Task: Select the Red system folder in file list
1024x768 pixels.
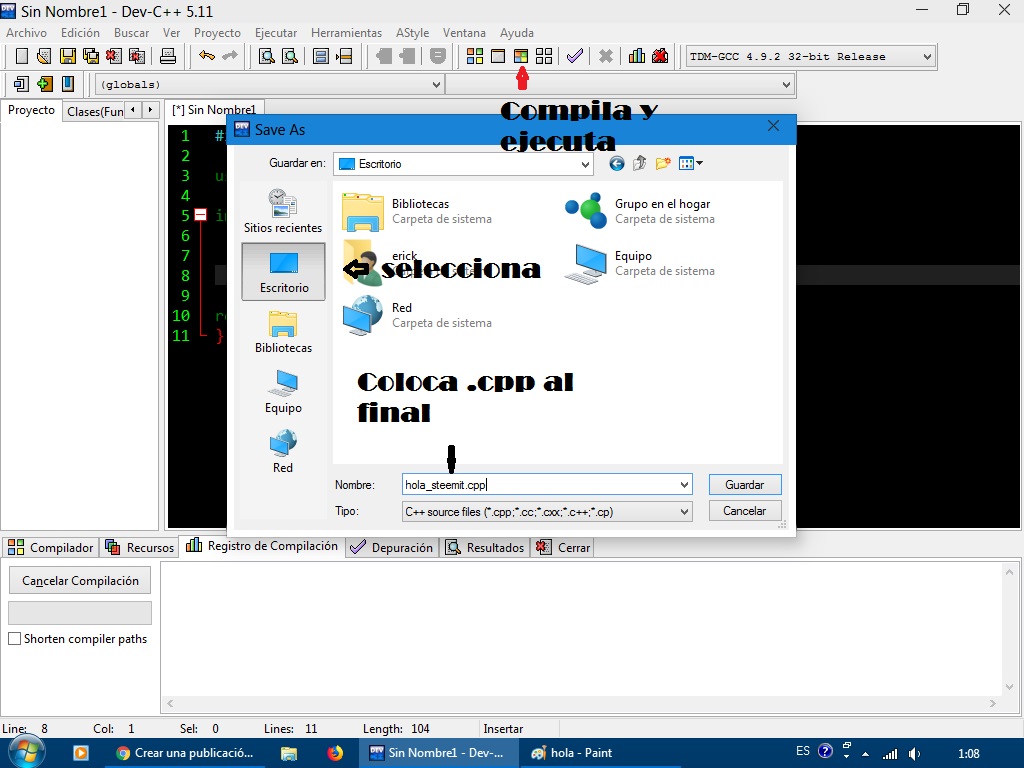Action: [418, 315]
